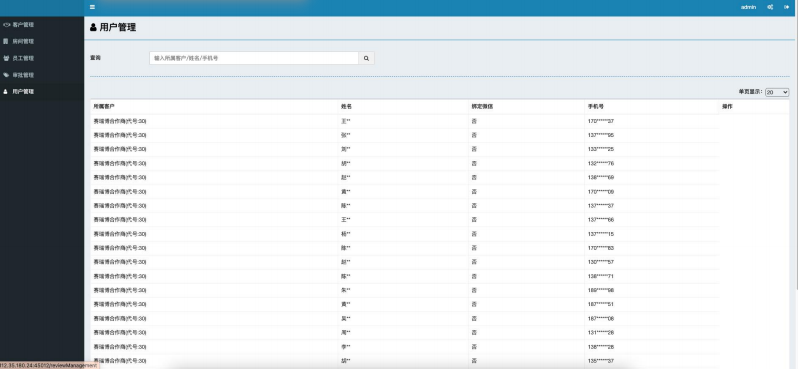Image resolution: width=798 pixels, height=369 pixels.
Task: Click the magnifier search button
Action: tap(366, 59)
